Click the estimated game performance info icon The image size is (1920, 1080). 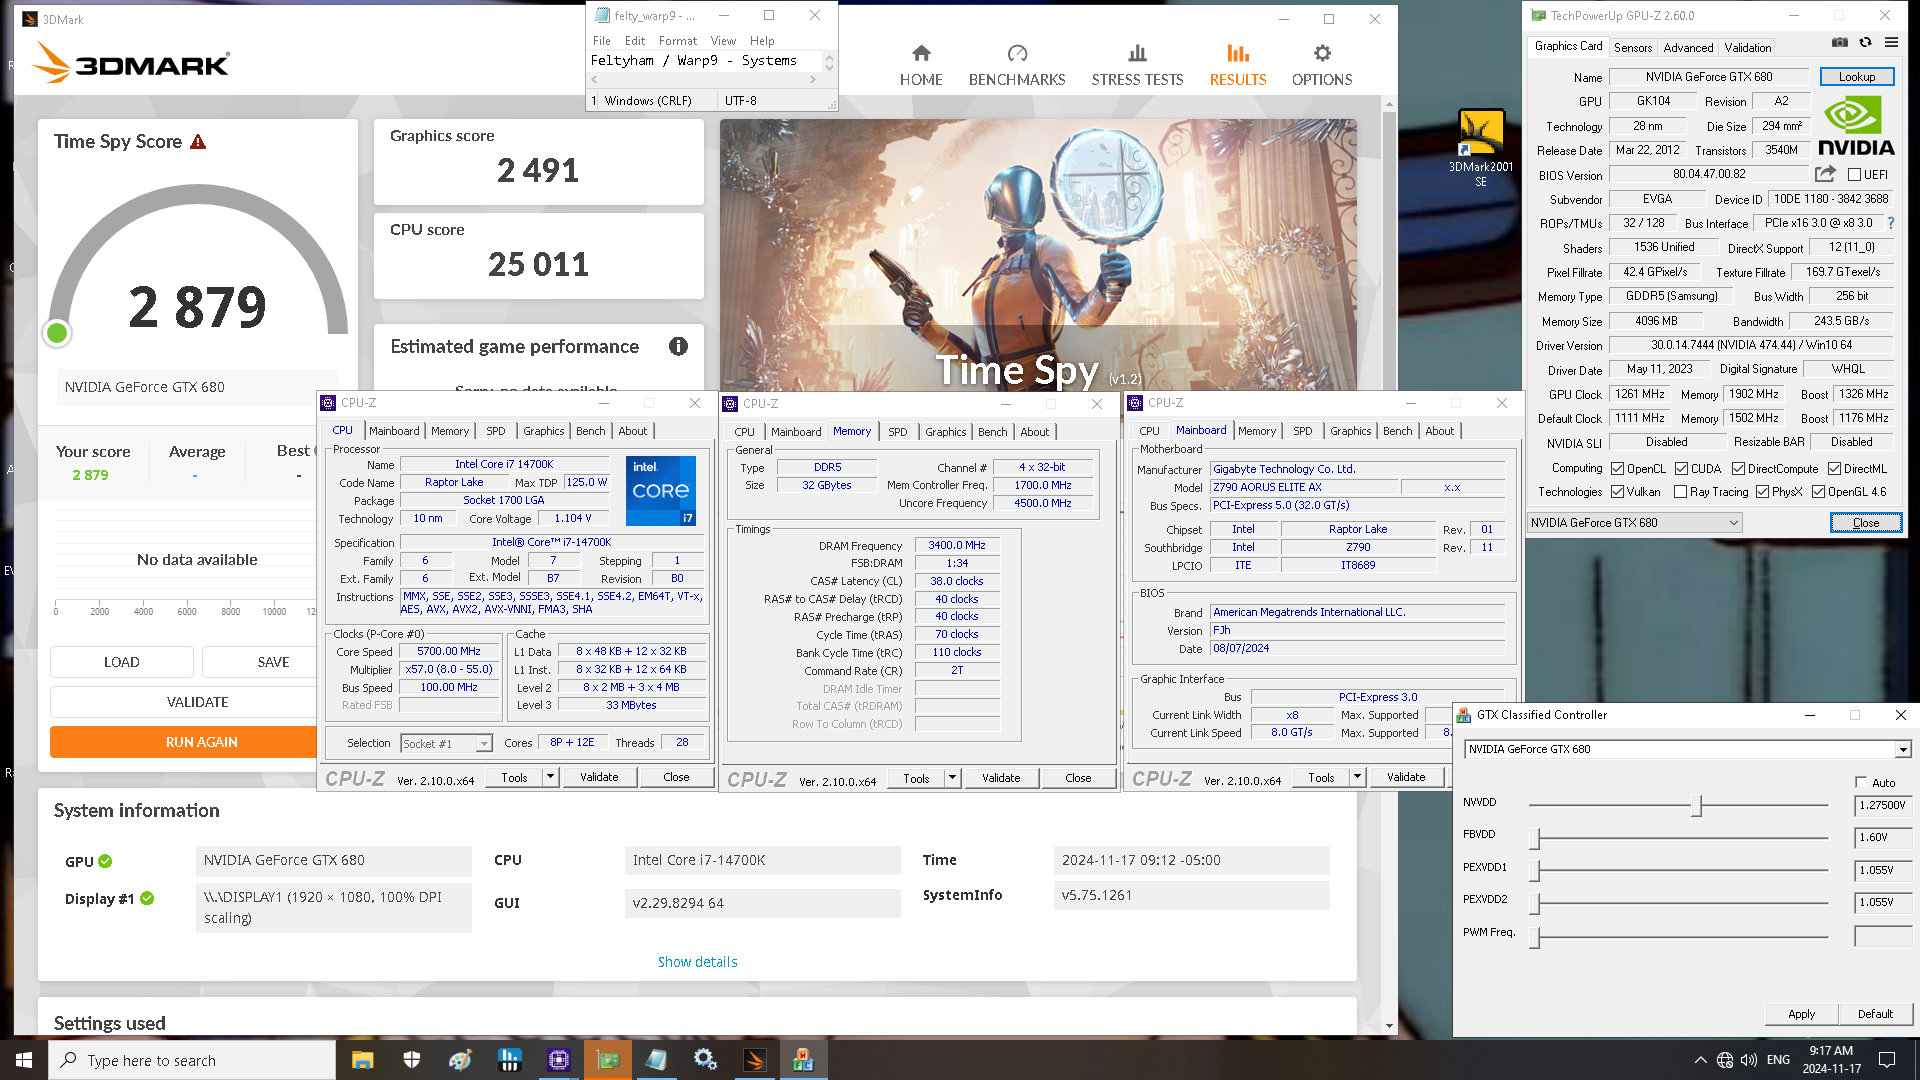point(678,346)
